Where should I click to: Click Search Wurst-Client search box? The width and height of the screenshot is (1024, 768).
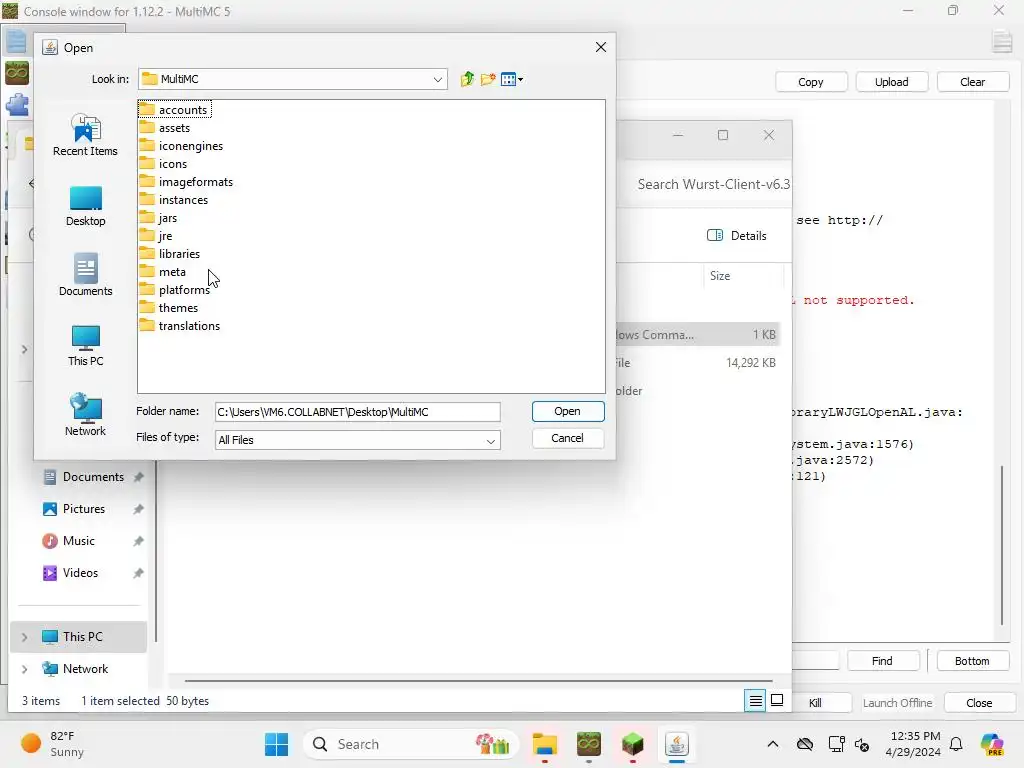pos(713,185)
